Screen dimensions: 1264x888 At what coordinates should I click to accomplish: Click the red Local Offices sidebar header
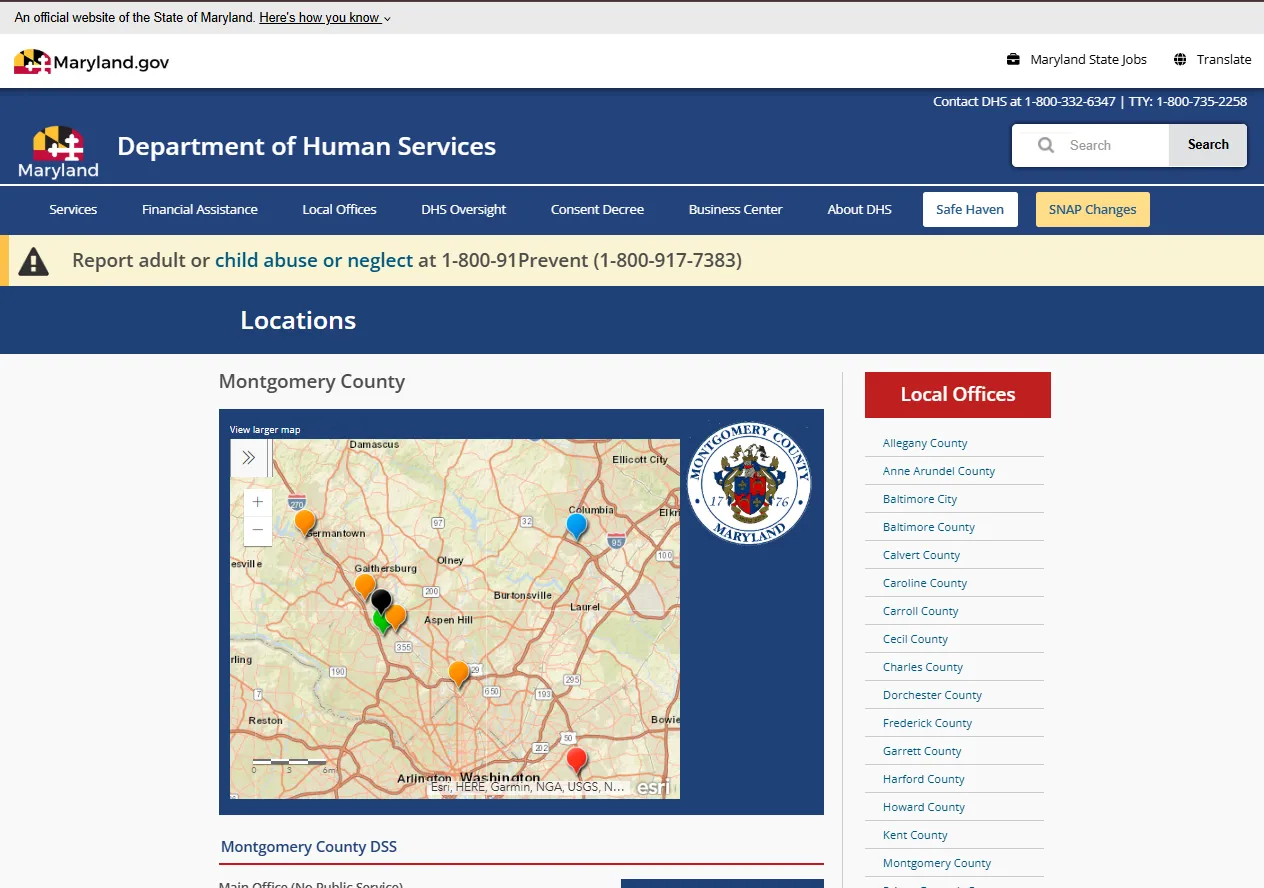(x=958, y=395)
